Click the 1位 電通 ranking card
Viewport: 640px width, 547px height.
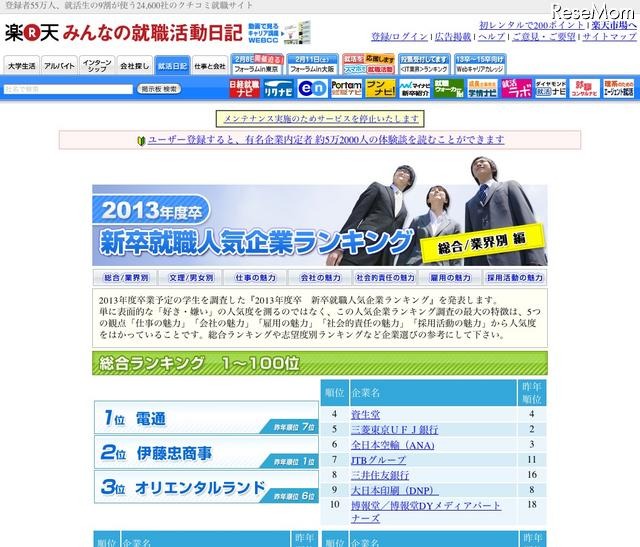coord(206,417)
